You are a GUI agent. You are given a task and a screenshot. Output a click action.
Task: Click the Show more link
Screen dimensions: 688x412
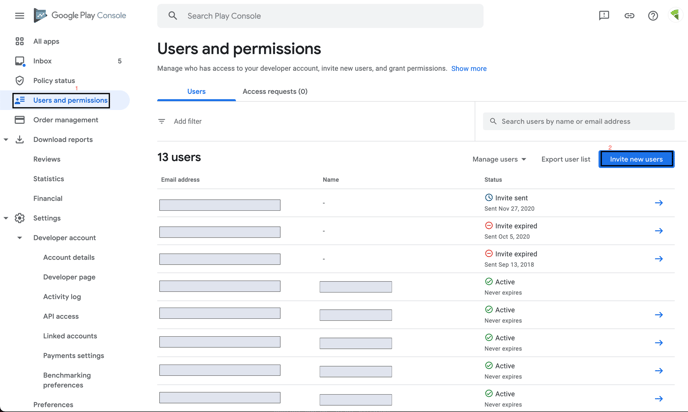(469, 69)
